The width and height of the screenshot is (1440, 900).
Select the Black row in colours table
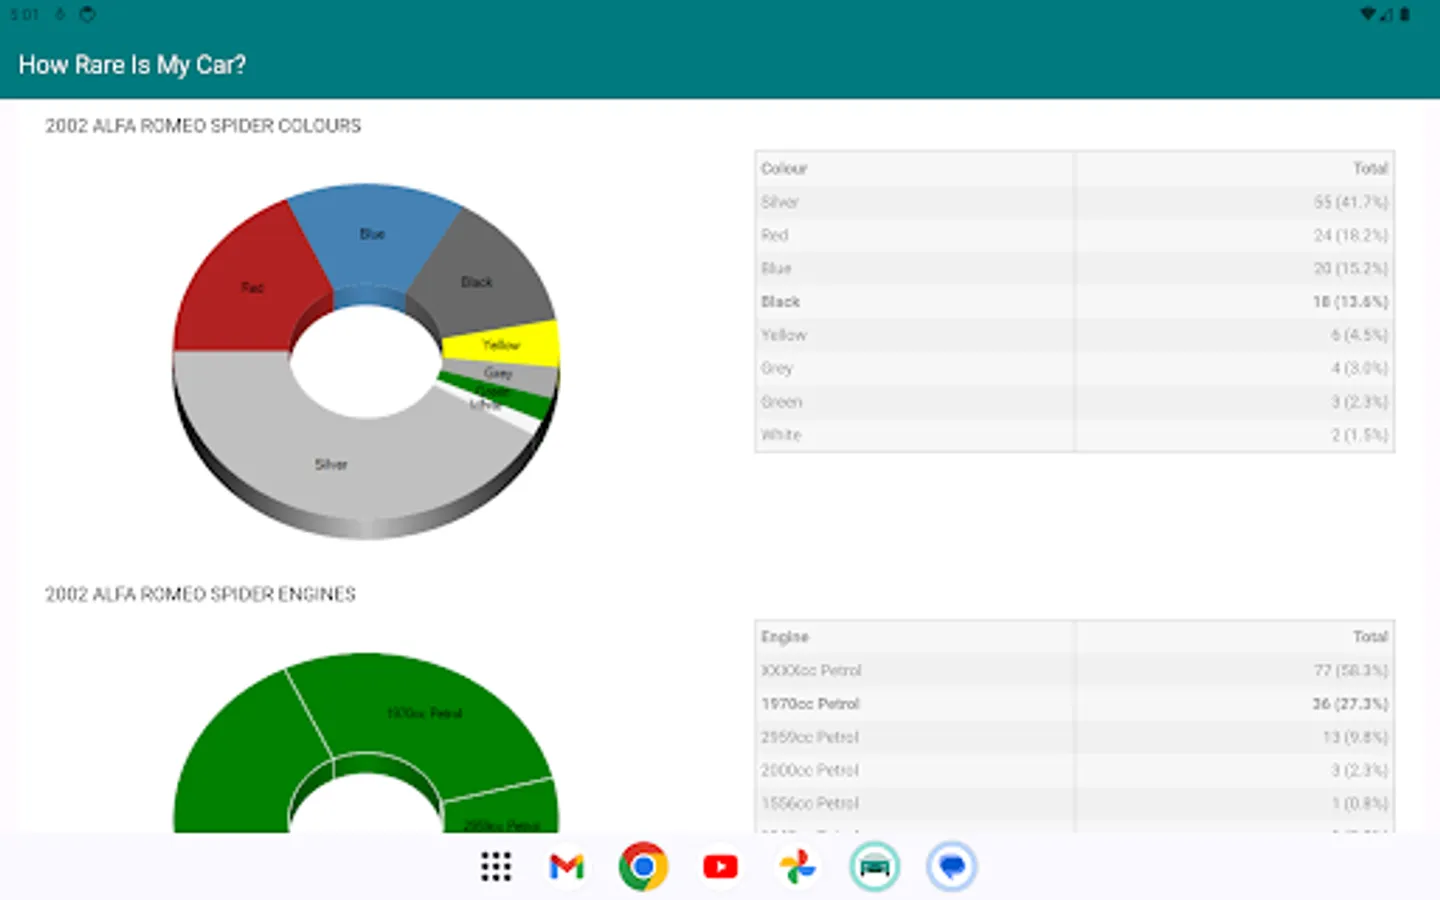(x=1075, y=301)
